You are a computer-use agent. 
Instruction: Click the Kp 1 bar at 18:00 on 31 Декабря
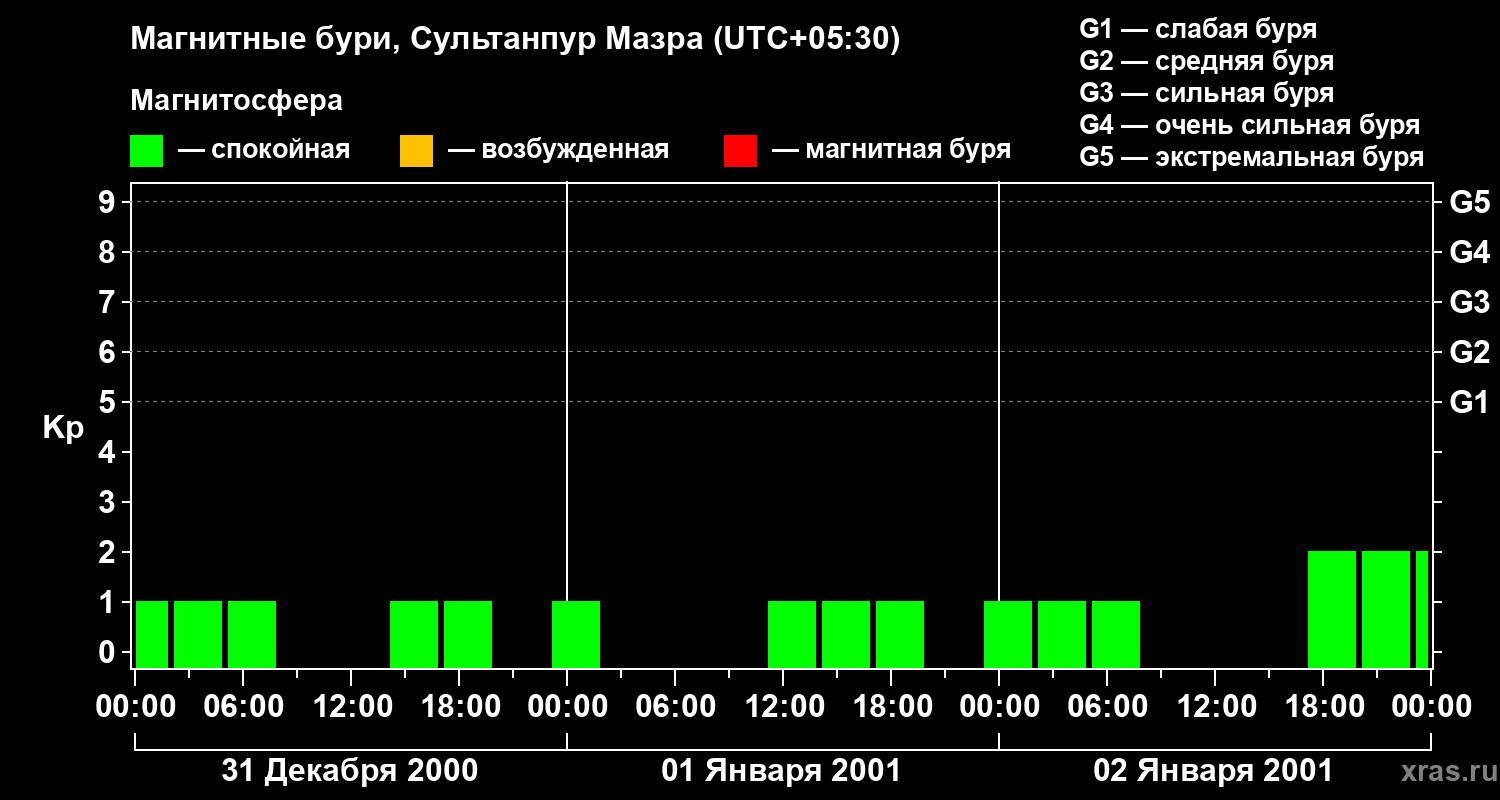pyautogui.click(x=468, y=634)
